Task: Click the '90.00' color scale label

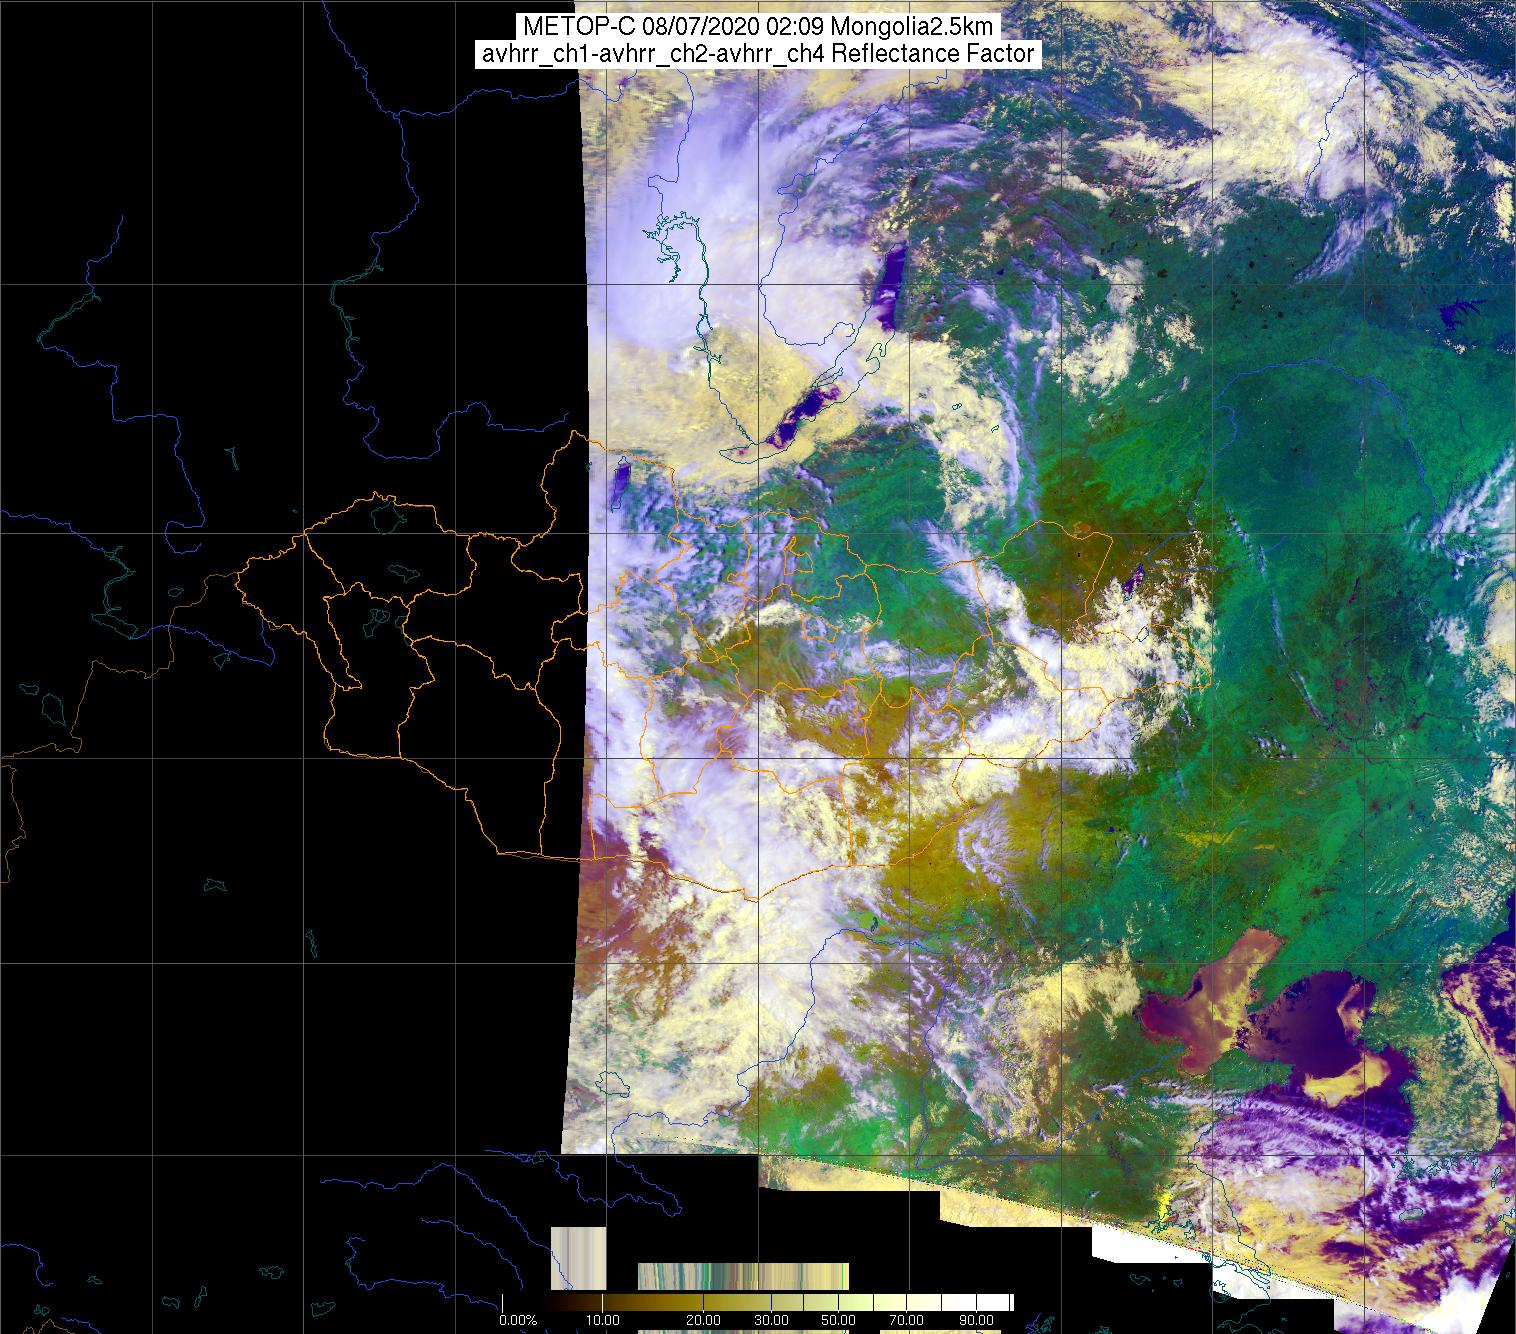Action: click(974, 1321)
